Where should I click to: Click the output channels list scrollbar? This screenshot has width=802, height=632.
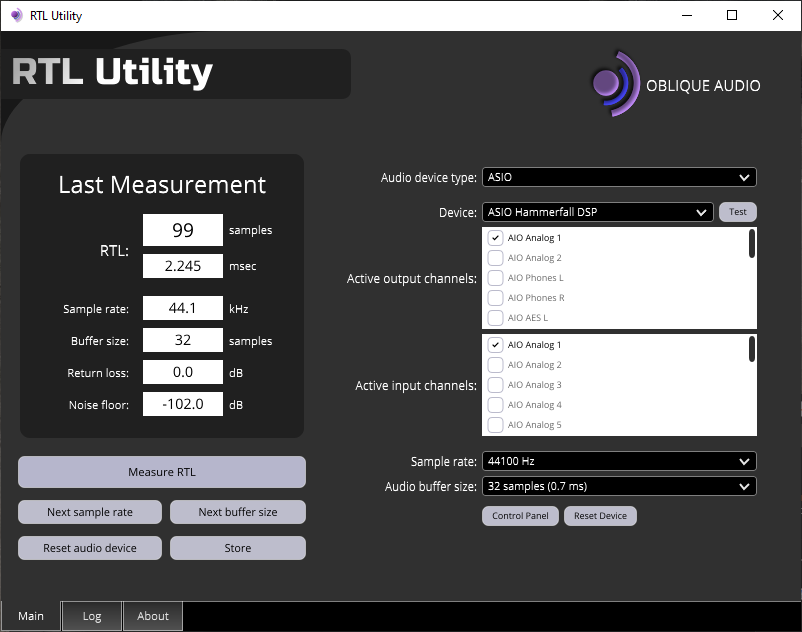751,243
